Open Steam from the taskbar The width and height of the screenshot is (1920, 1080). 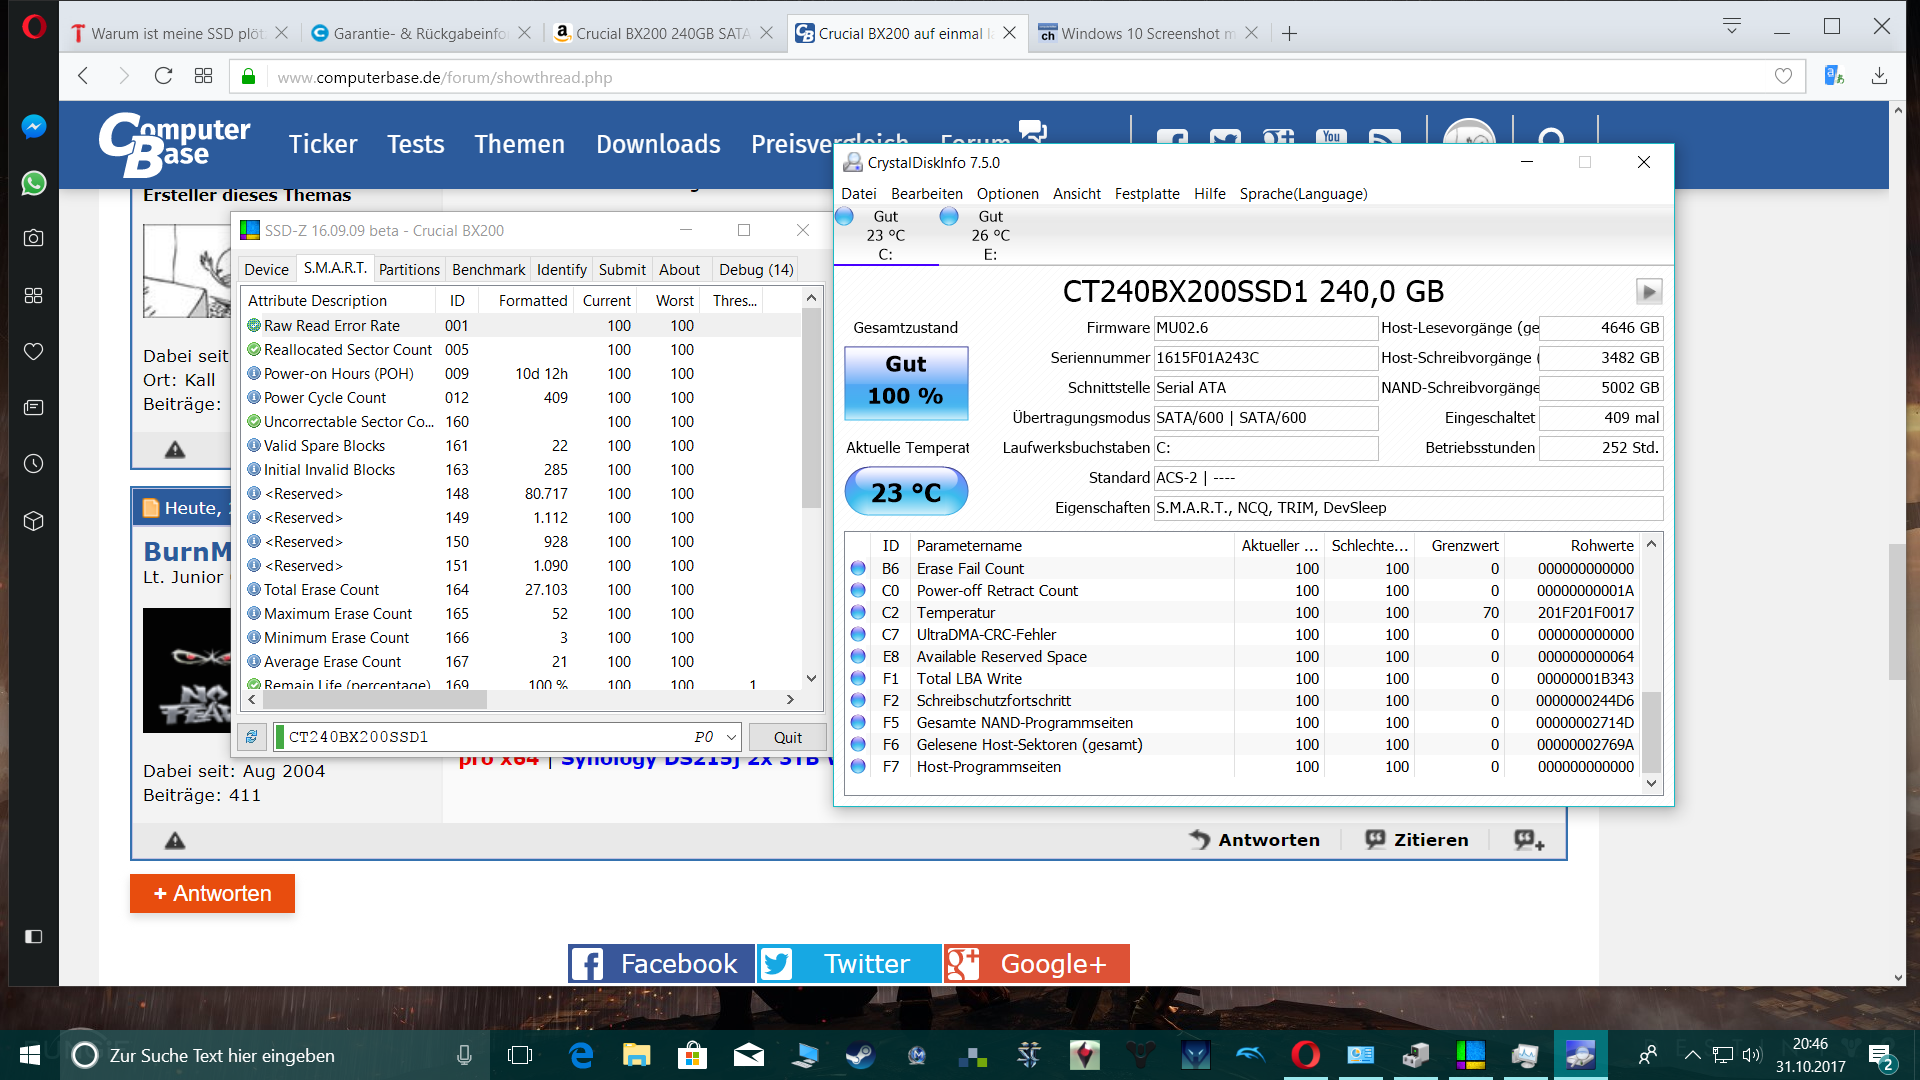click(x=860, y=1055)
